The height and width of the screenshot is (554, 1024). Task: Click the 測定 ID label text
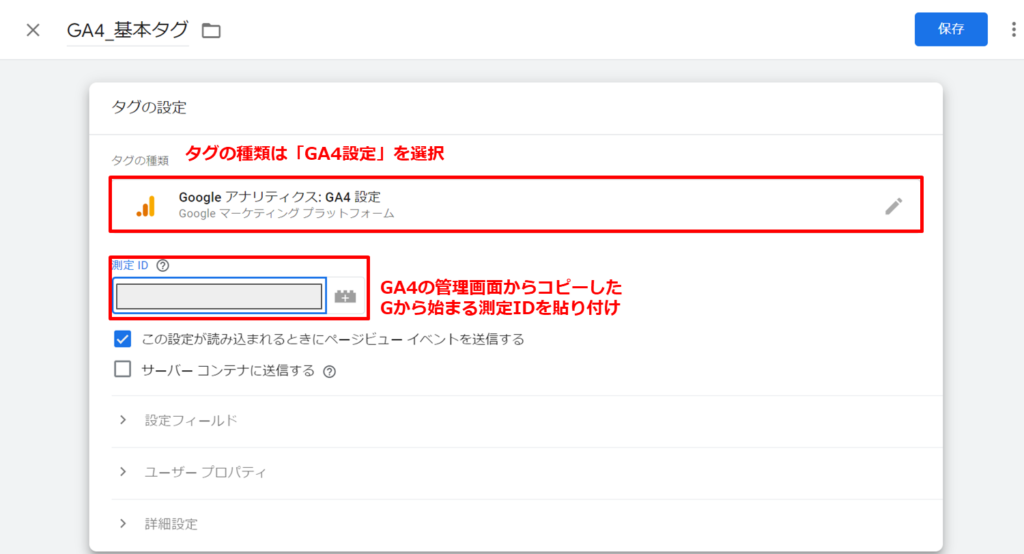(x=130, y=265)
